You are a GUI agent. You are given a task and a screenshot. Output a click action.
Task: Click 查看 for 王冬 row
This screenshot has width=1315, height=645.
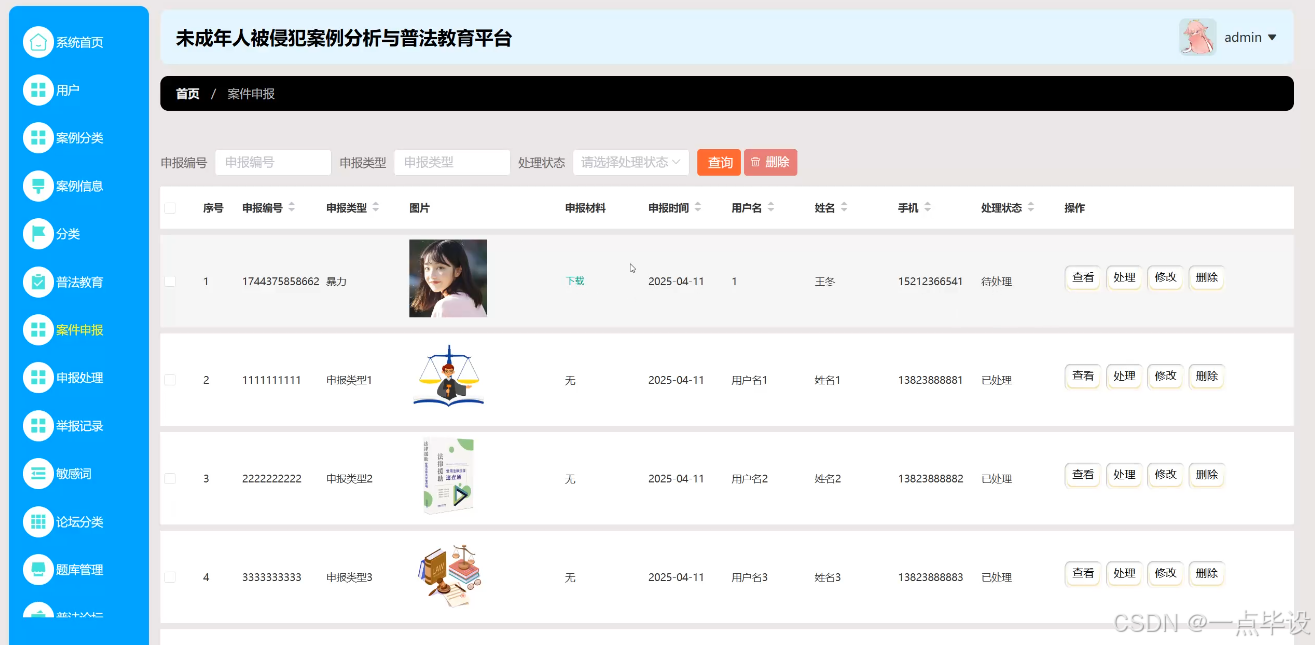(x=1083, y=278)
